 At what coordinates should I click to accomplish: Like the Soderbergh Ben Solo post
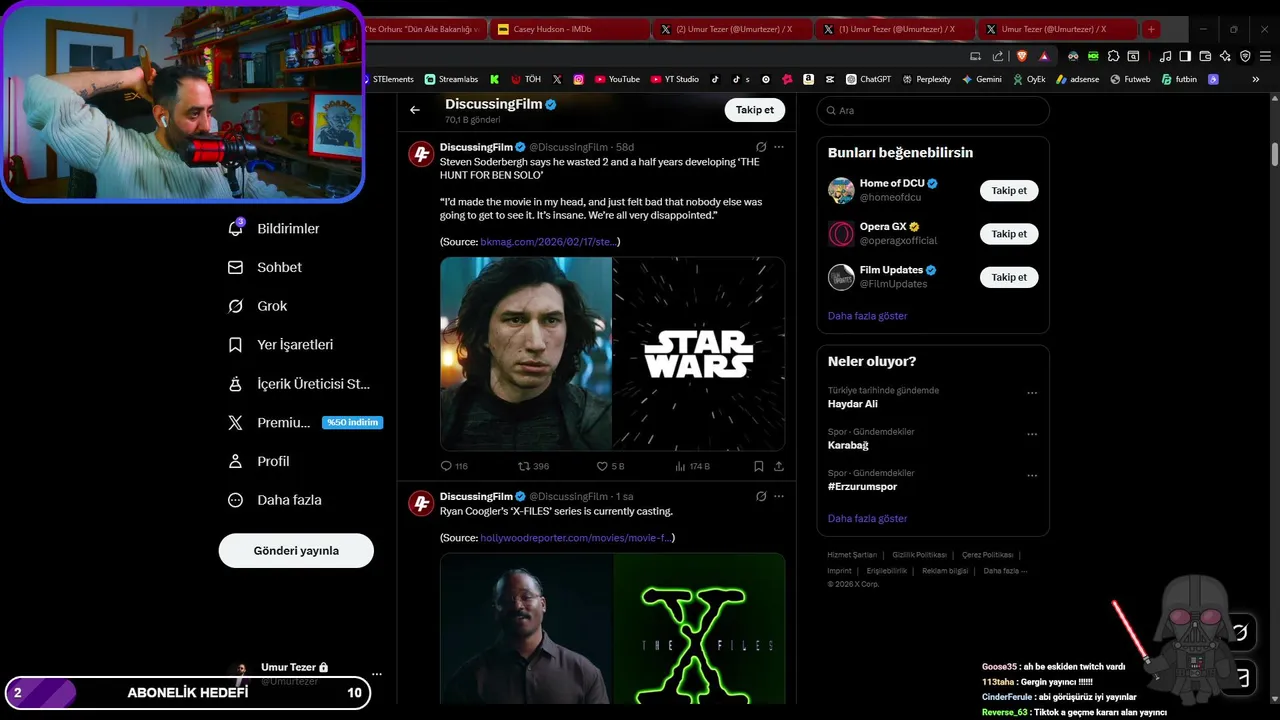click(x=611, y=466)
